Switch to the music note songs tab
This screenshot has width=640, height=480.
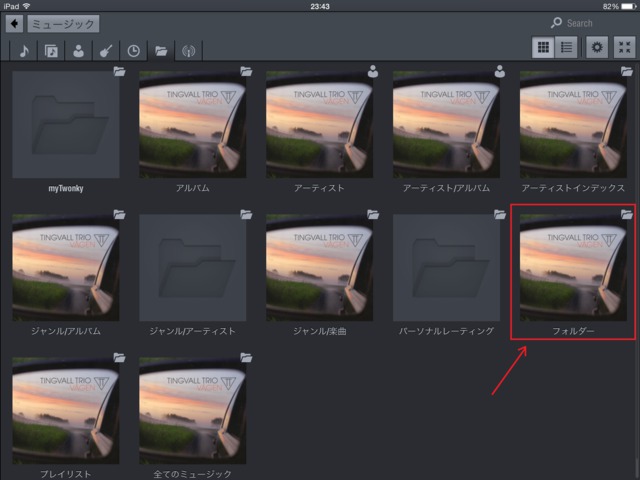coord(24,51)
